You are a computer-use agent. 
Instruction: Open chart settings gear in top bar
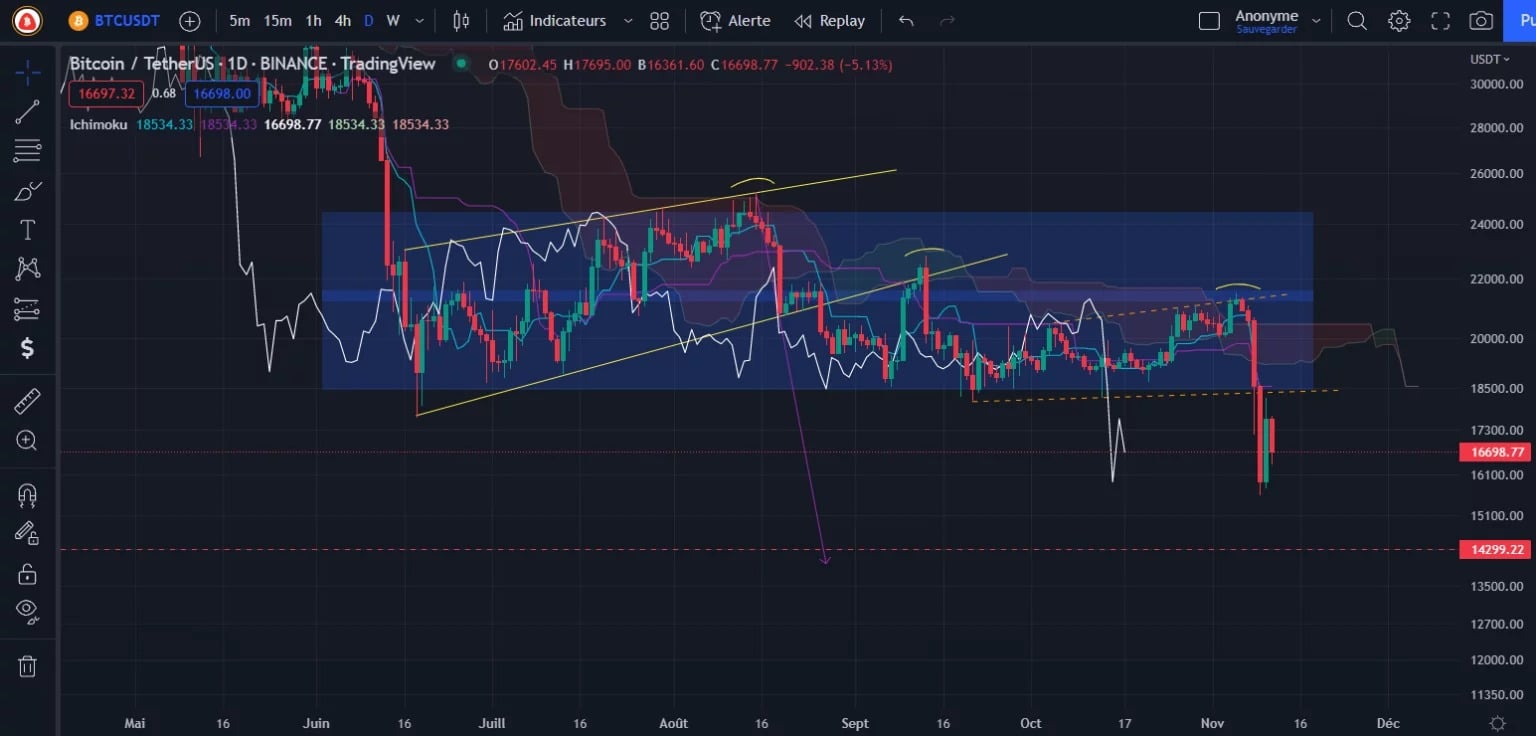[x=1399, y=21]
